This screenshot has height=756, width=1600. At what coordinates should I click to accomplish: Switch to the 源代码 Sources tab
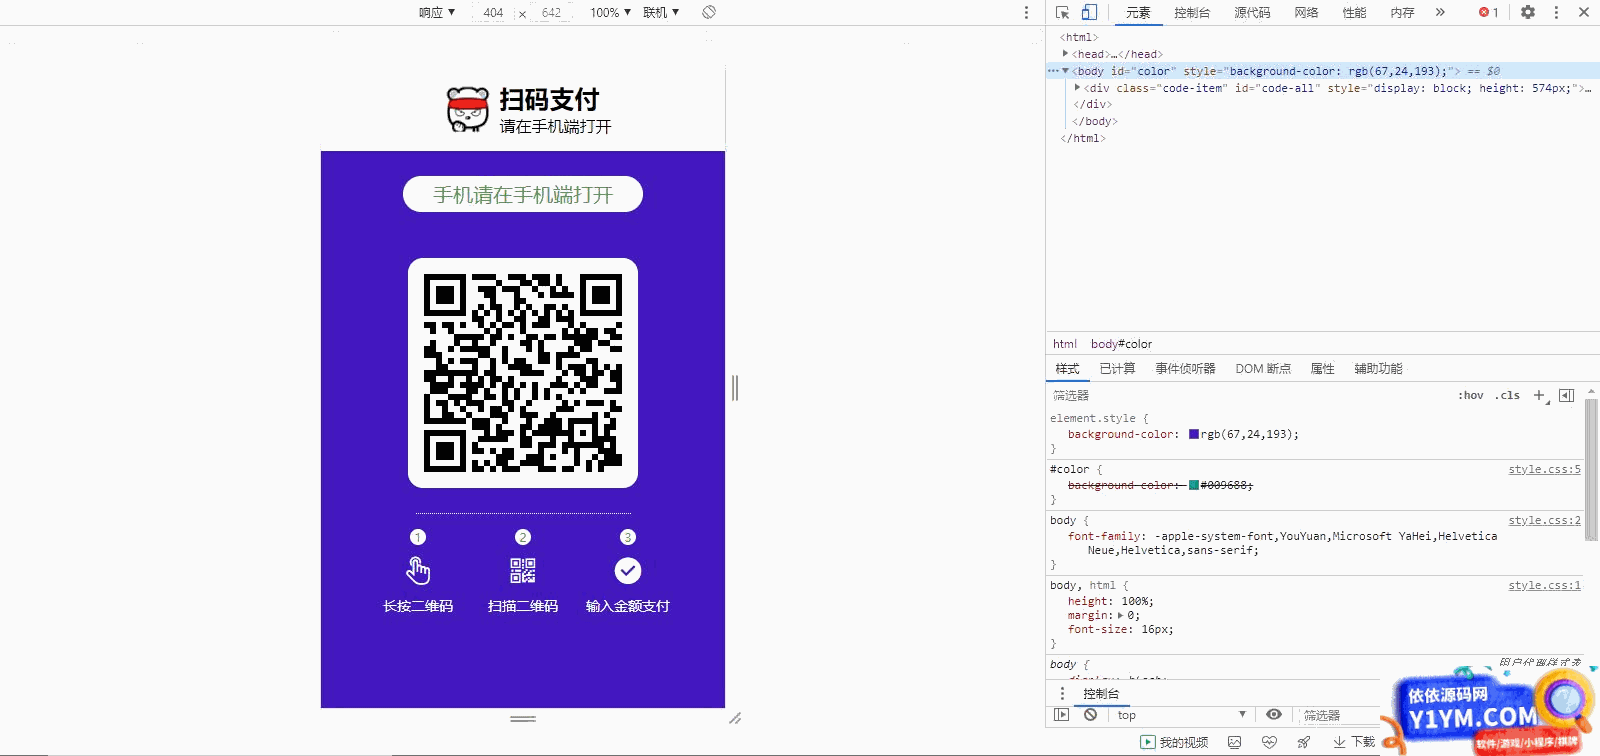click(x=1252, y=12)
